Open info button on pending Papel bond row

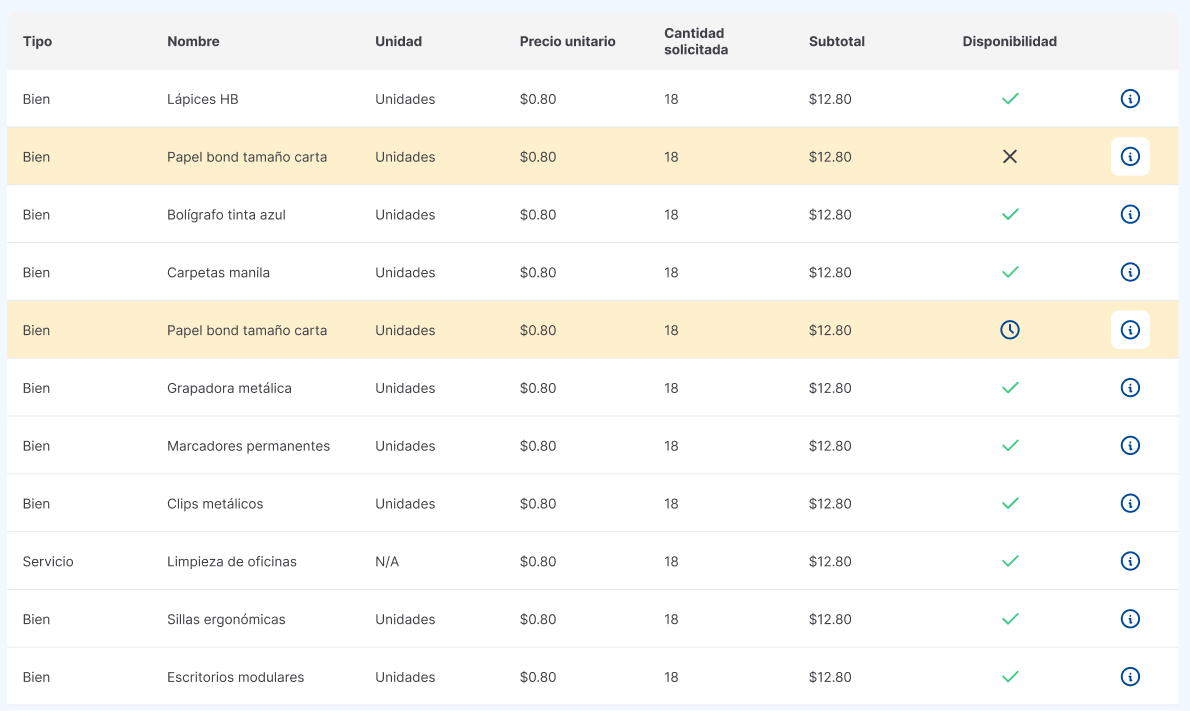tap(1130, 330)
